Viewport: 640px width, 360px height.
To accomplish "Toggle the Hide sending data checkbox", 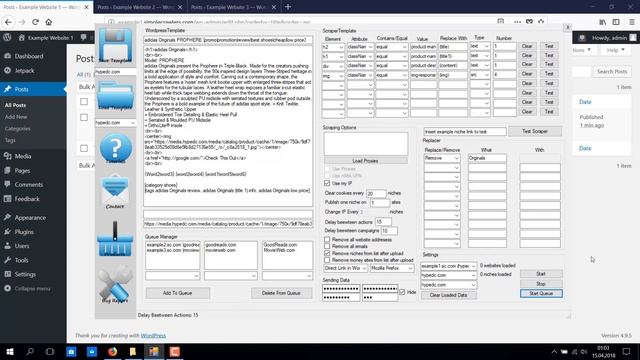I will (x=402, y=292).
